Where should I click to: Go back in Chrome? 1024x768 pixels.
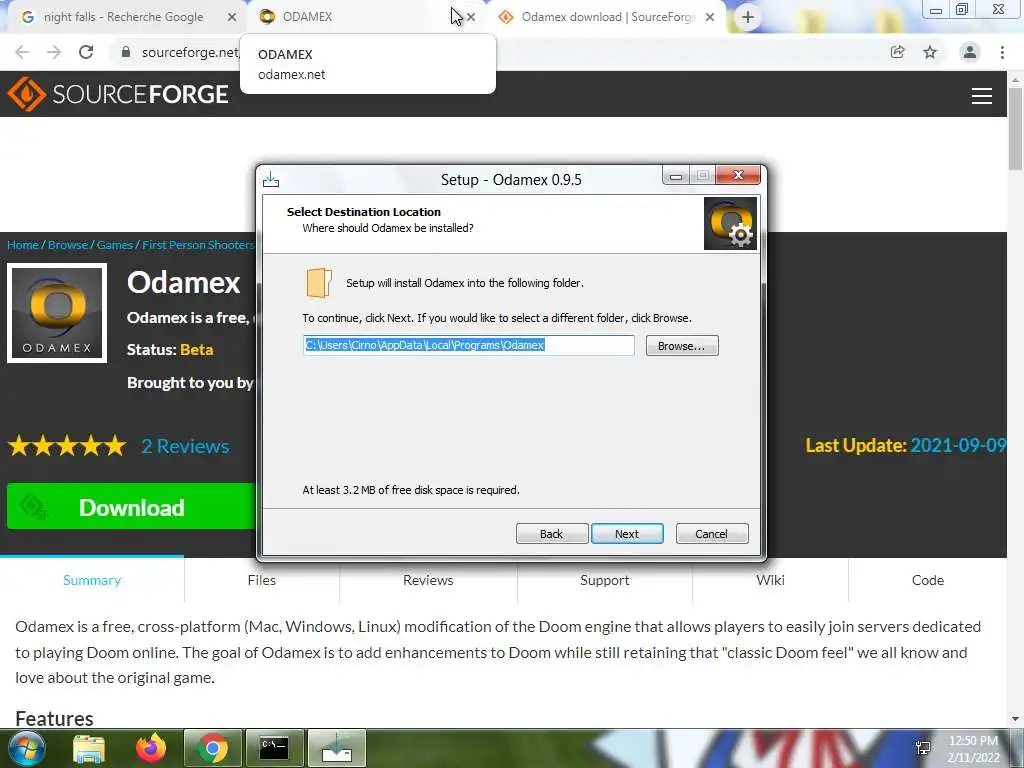coord(22,52)
